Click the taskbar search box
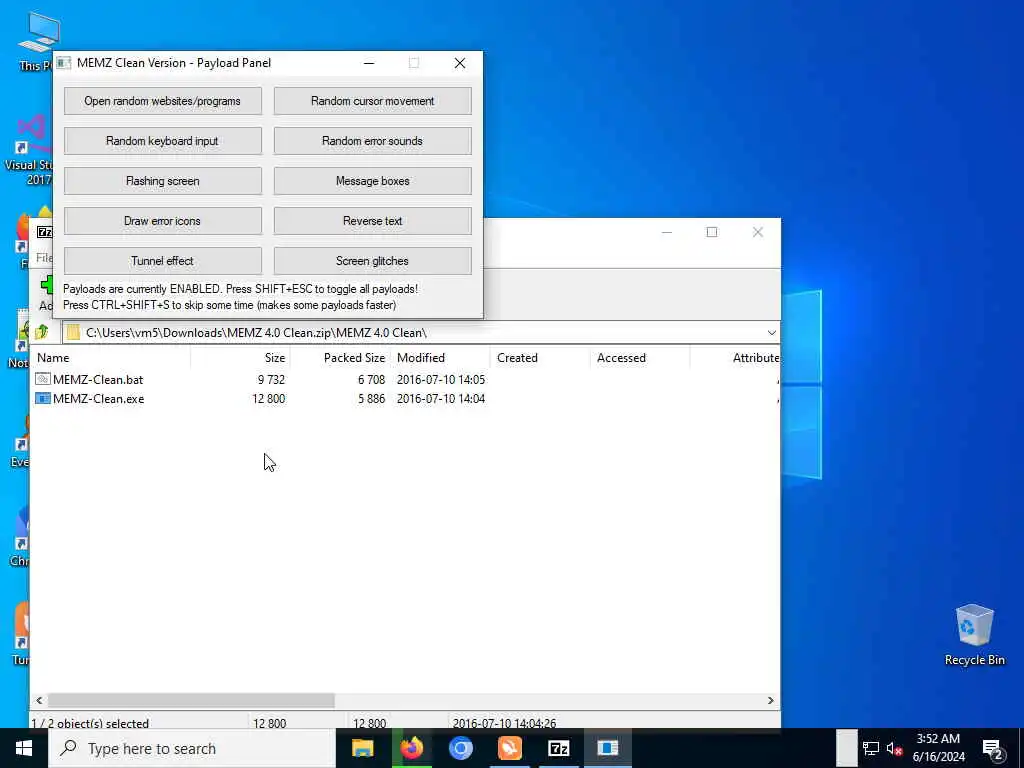Screen dimensions: 1024x768 click(192, 748)
